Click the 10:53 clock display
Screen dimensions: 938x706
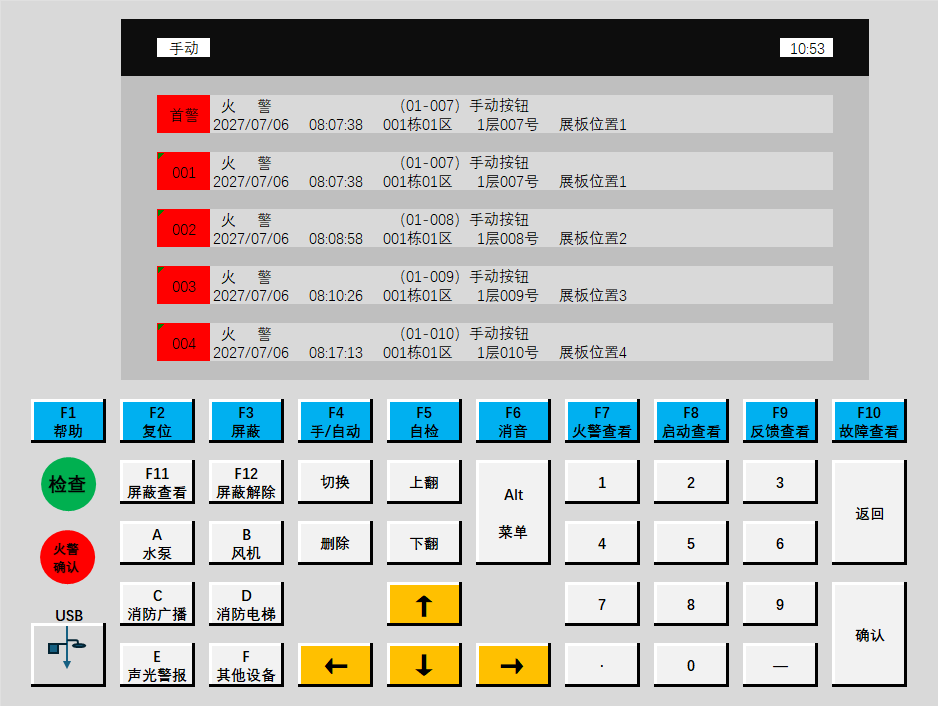pyautogui.click(x=806, y=48)
